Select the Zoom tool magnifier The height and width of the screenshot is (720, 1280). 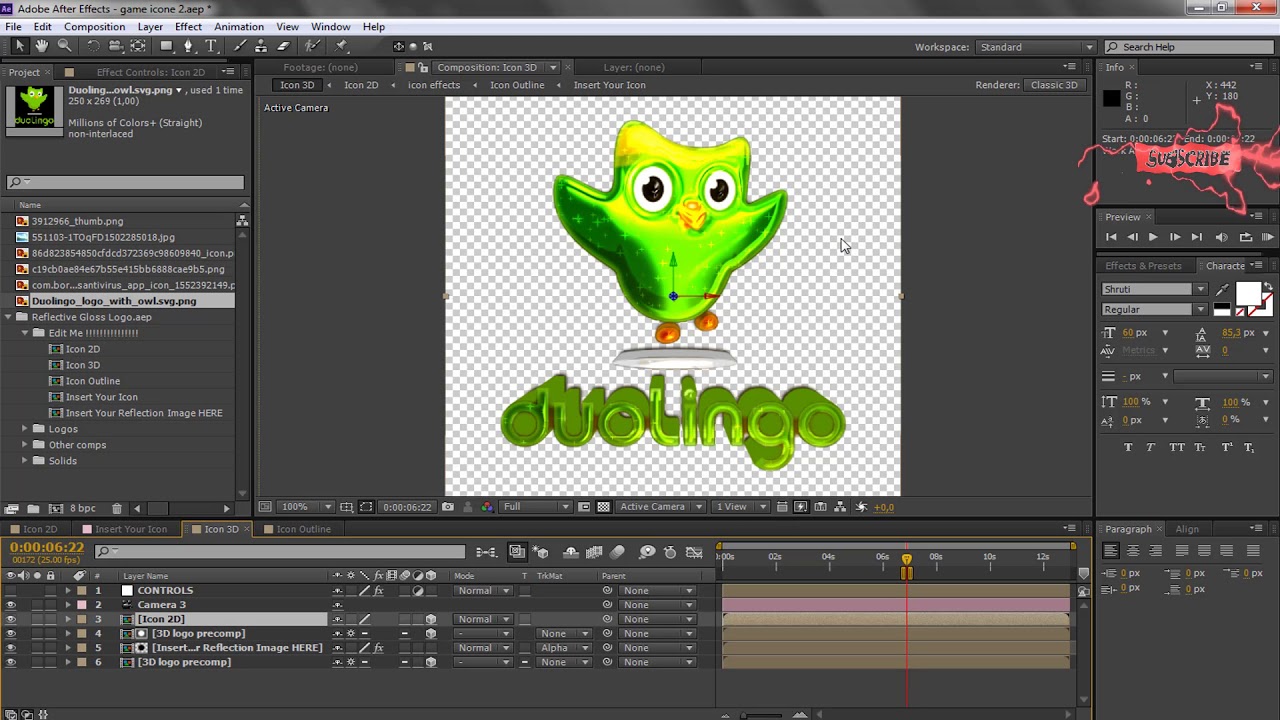[64, 46]
